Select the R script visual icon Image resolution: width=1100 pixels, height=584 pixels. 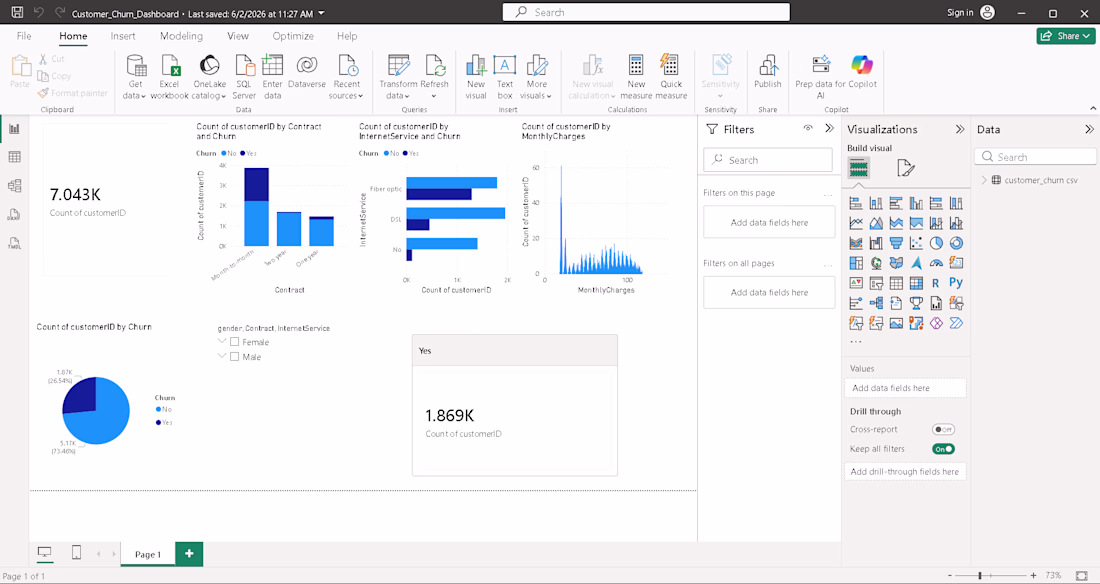pyautogui.click(x=936, y=283)
